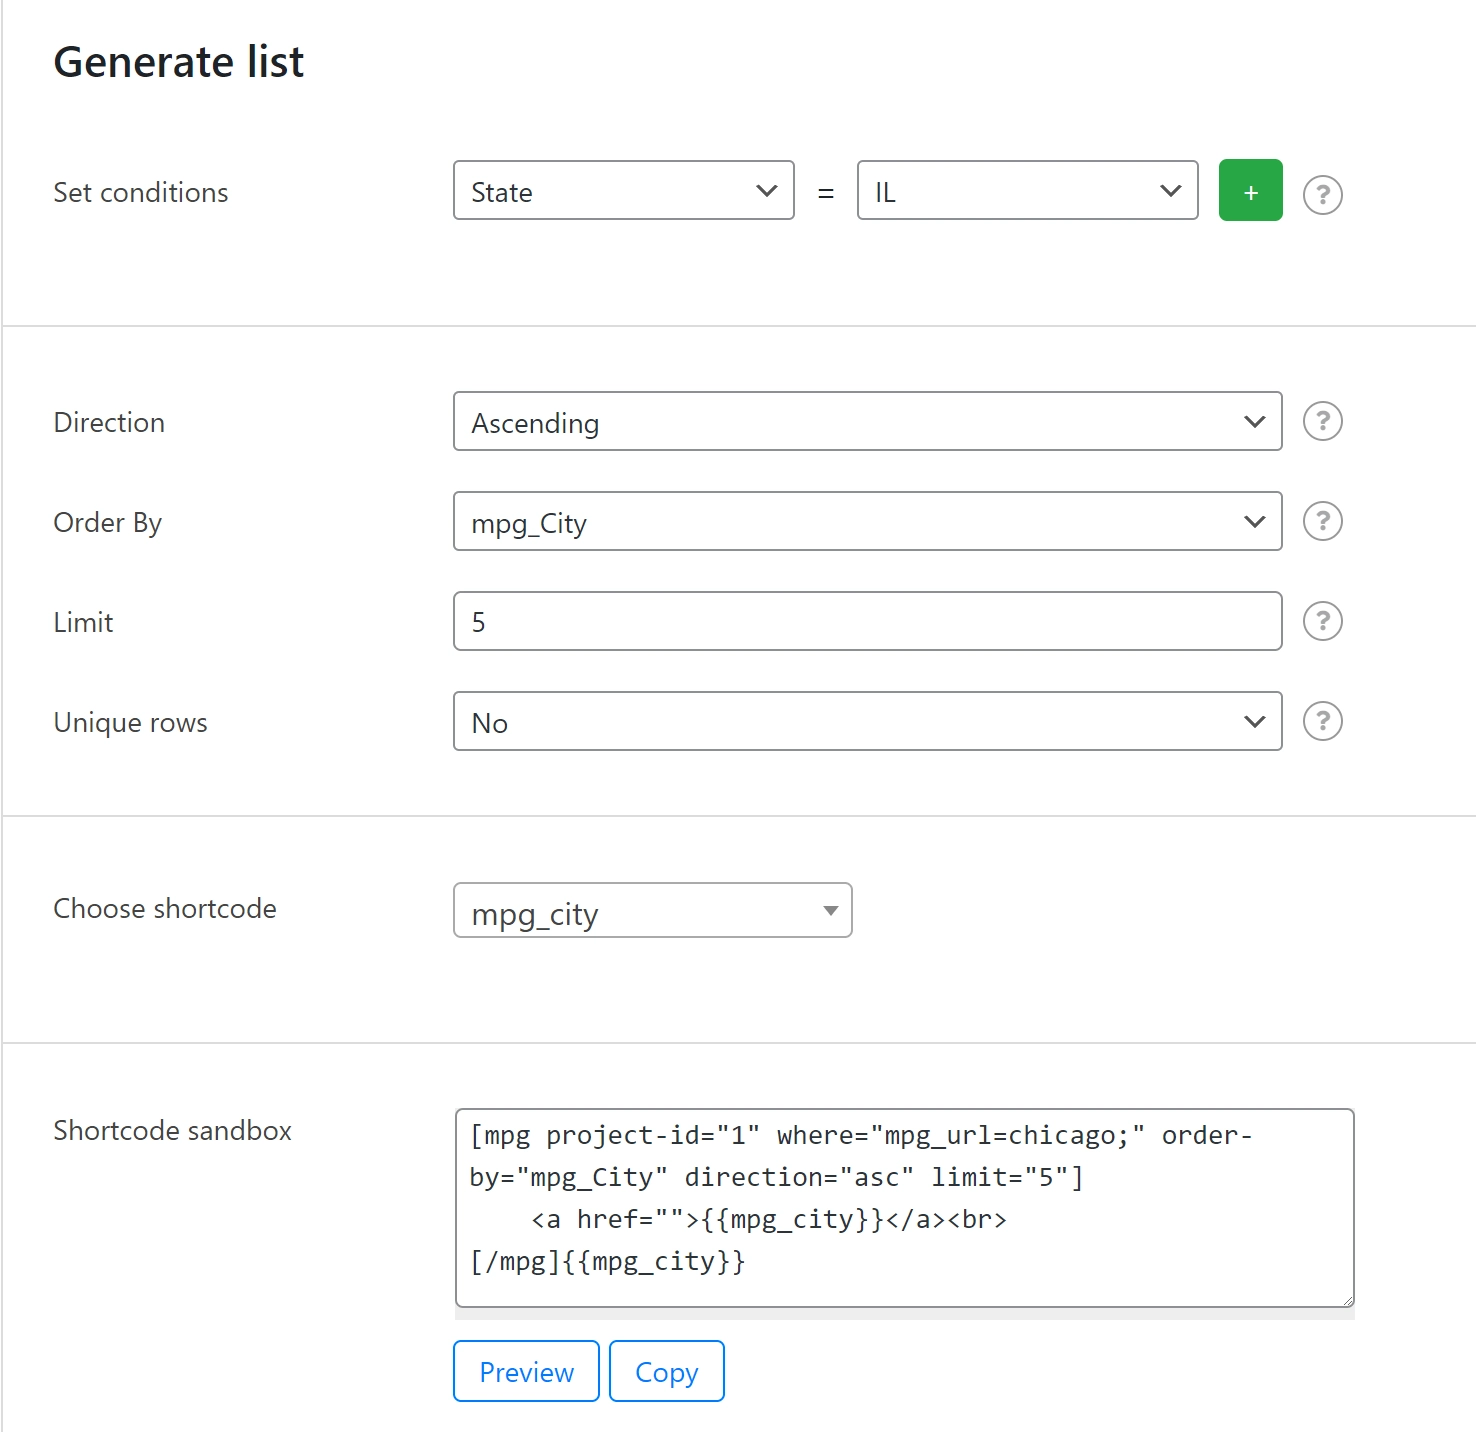
Task: Open the IL condition value dropdown
Action: tap(1028, 190)
